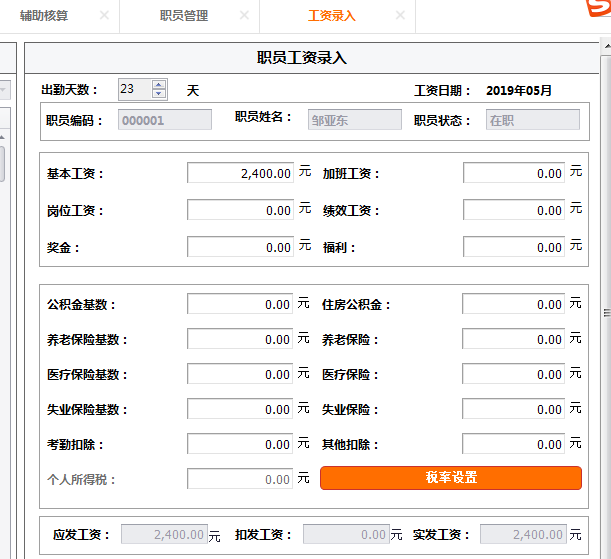This screenshot has width=611, height=559.
Task: Close the 职员管理 tab
Action: tap(242, 16)
